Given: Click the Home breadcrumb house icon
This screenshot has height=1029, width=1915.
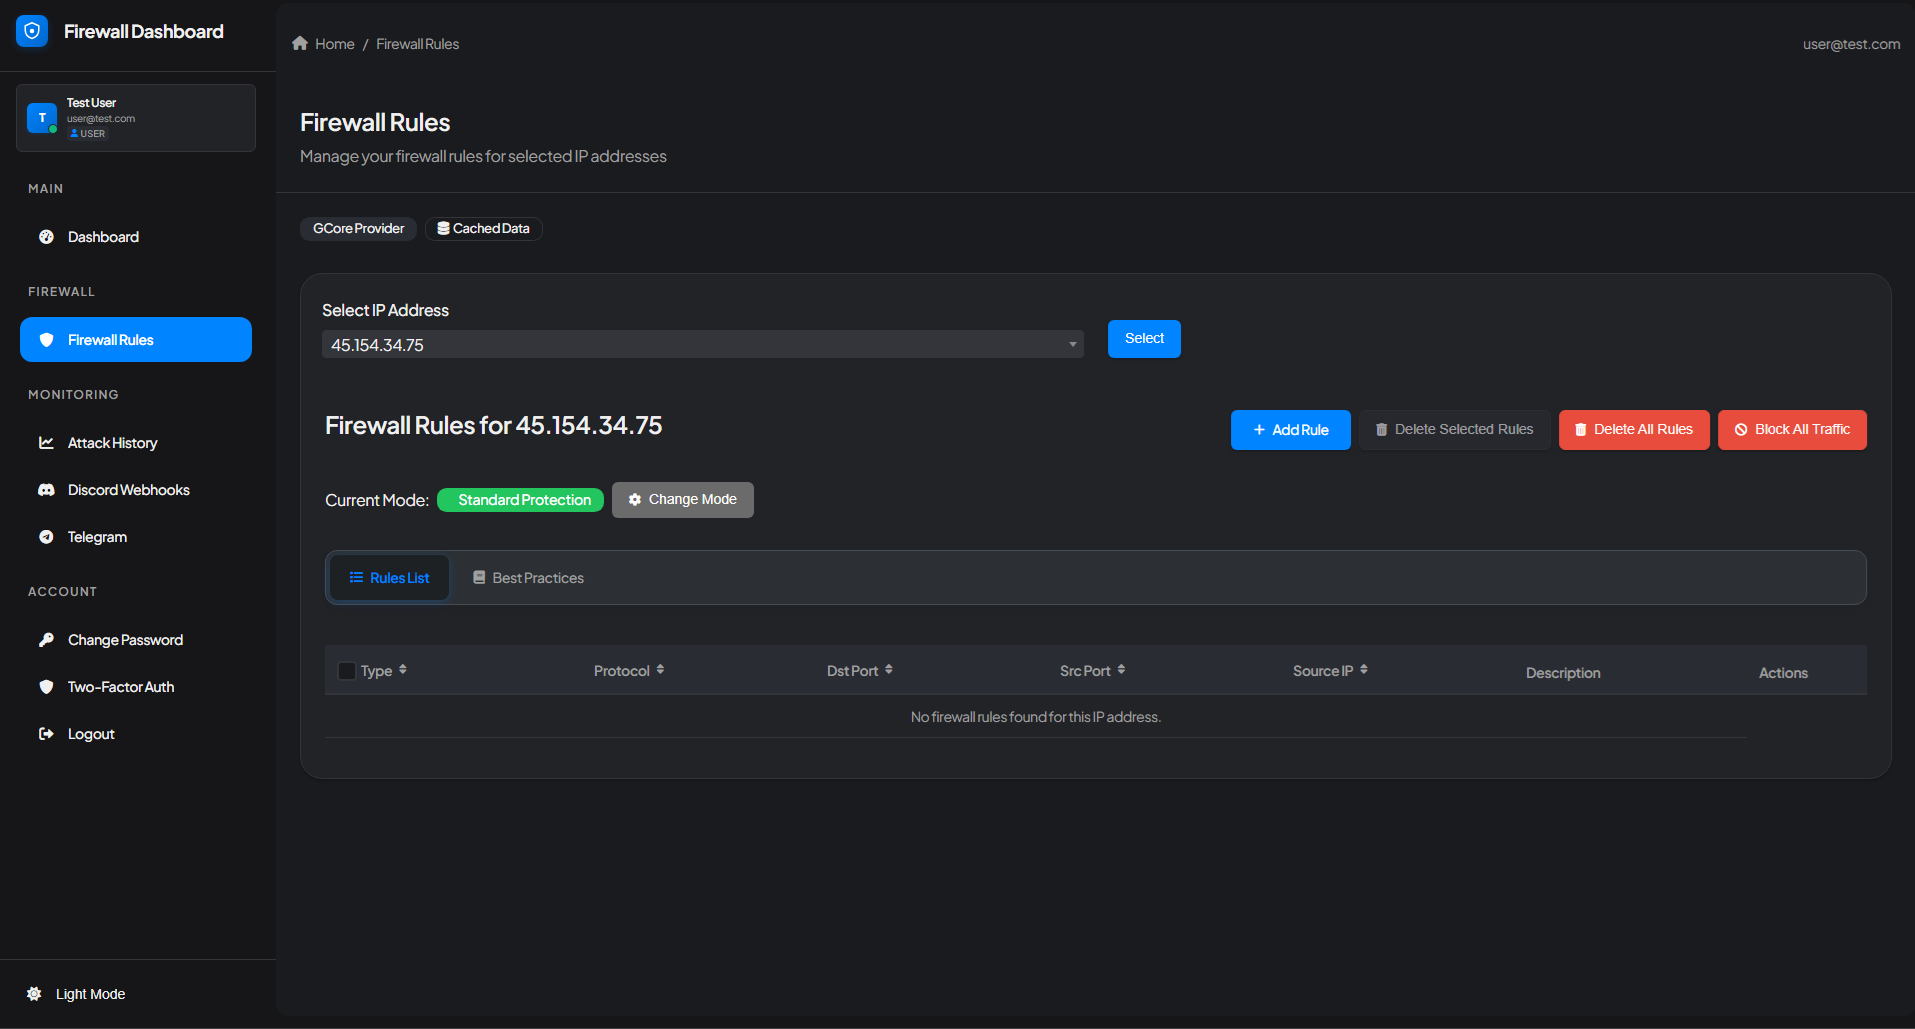Looking at the screenshot, I should click(300, 43).
